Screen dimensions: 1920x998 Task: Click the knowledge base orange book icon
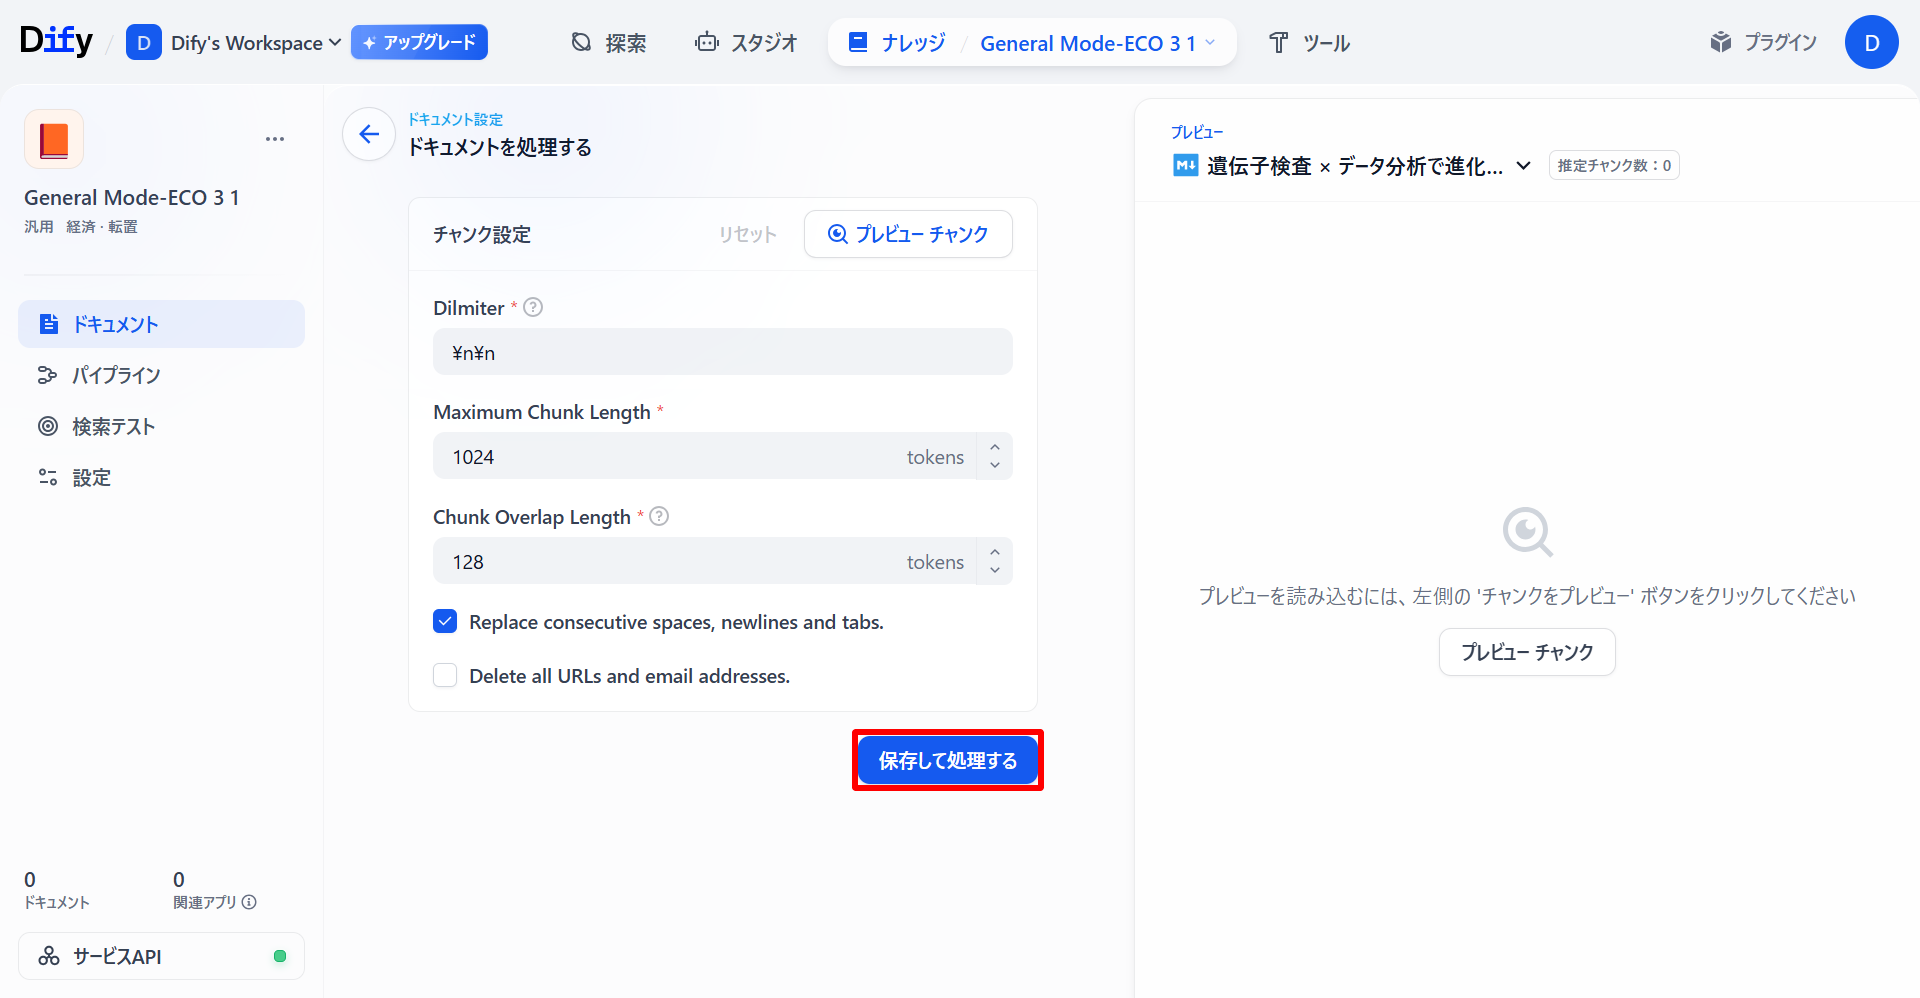pyautogui.click(x=54, y=140)
